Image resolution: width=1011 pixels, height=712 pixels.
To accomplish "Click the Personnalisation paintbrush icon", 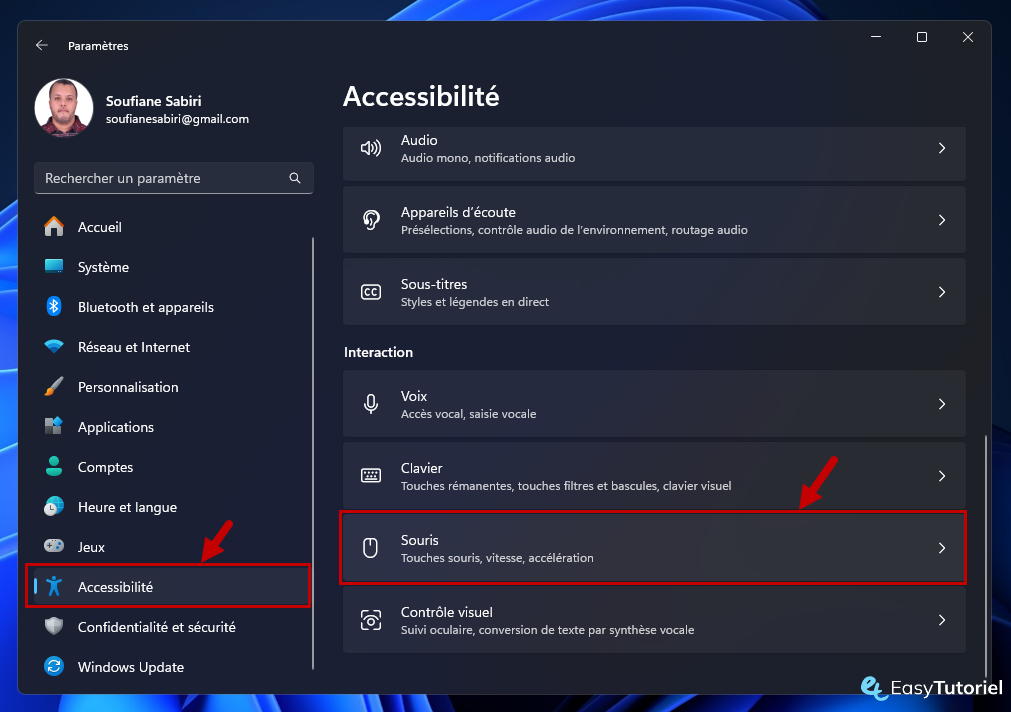I will pyautogui.click(x=54, y=386).
